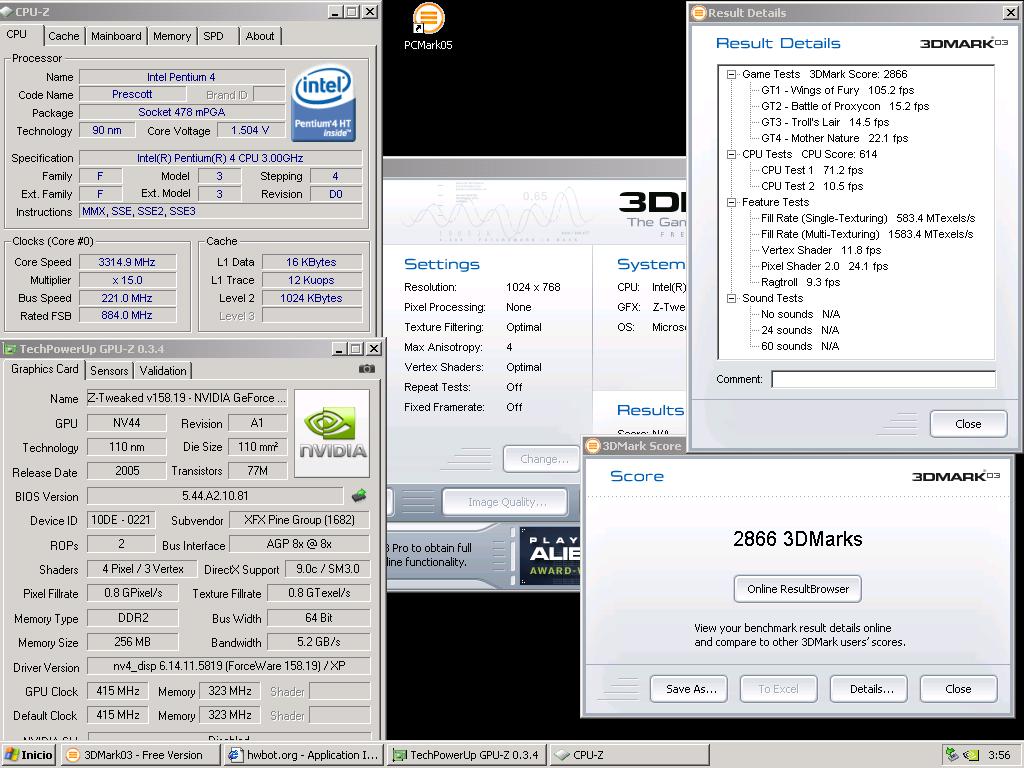This screenshot has width=1024, height=768.
Task: Select GT4 - Mother Nature row
Action: pos(834,138)
